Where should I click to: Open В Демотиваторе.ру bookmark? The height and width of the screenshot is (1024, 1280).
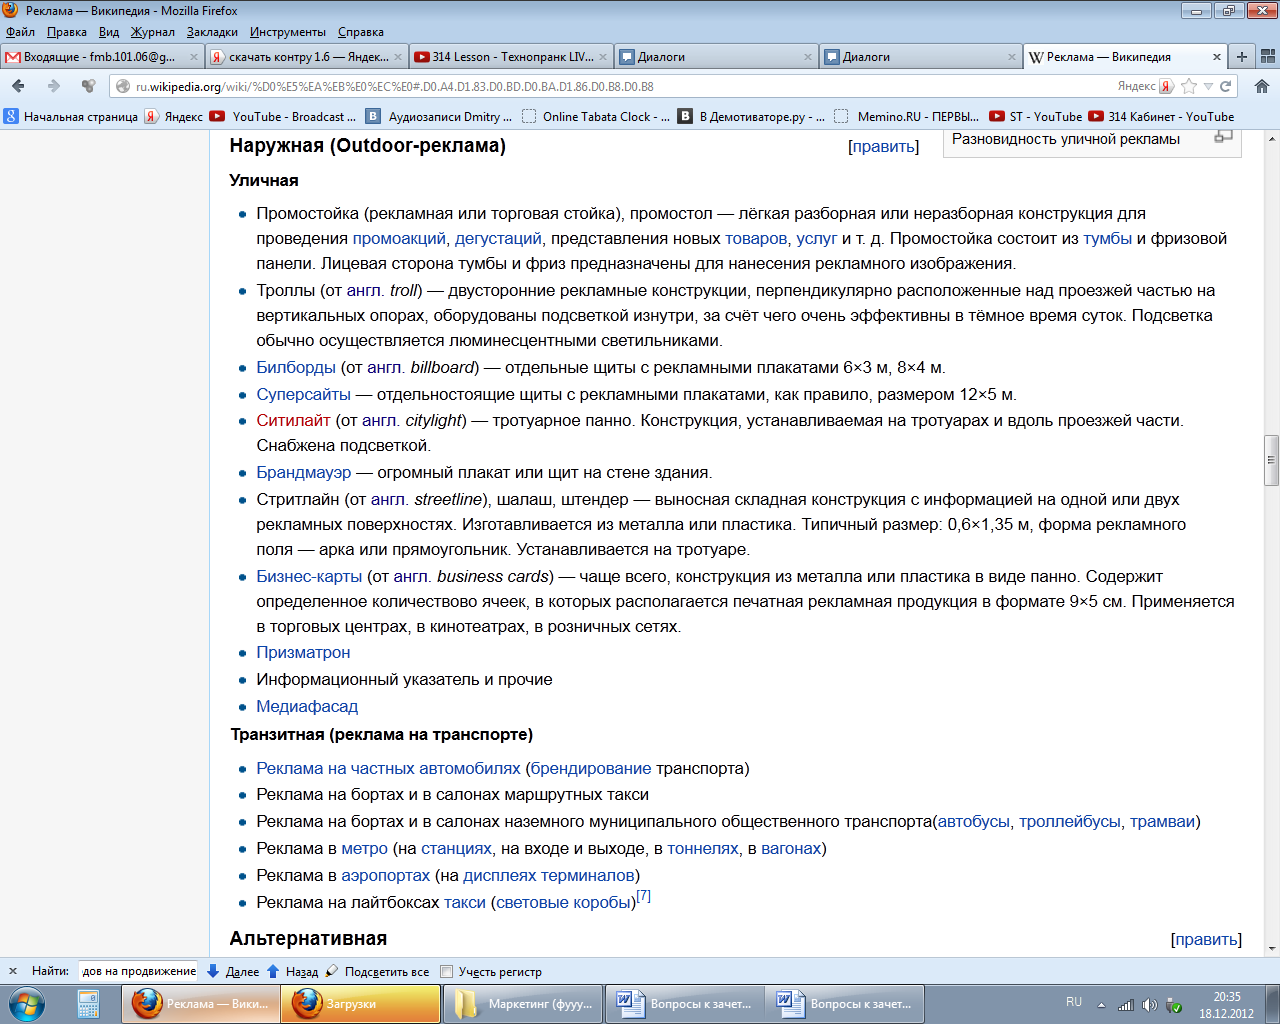tap(752, 117)
